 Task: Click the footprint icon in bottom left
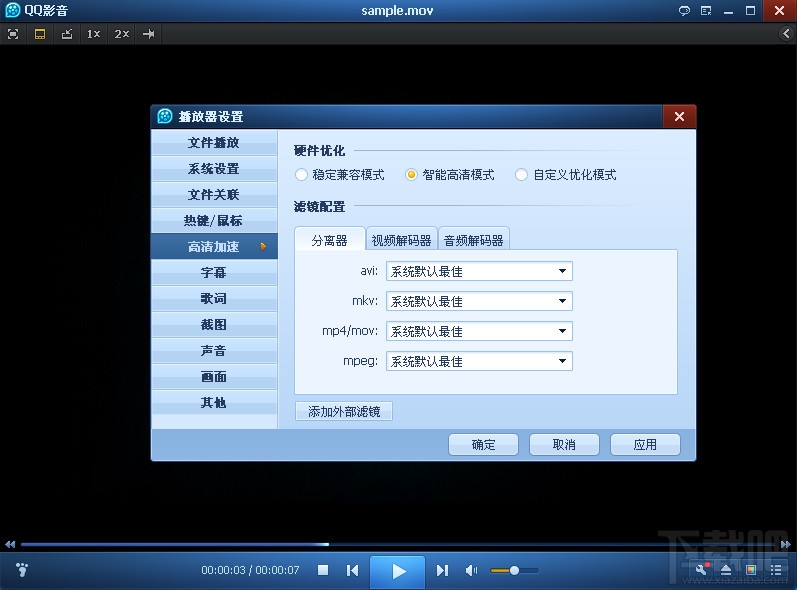click(22, 570)
